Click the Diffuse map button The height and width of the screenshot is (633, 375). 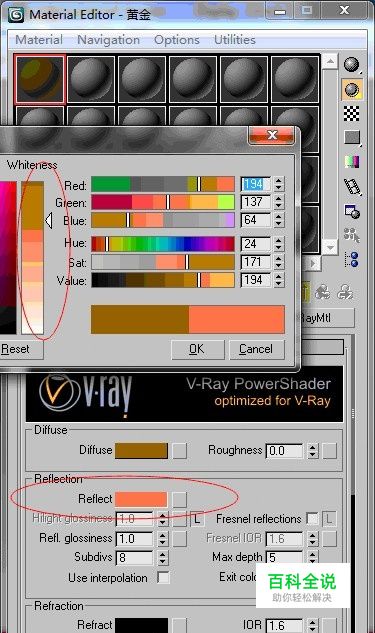pos(180,451)
